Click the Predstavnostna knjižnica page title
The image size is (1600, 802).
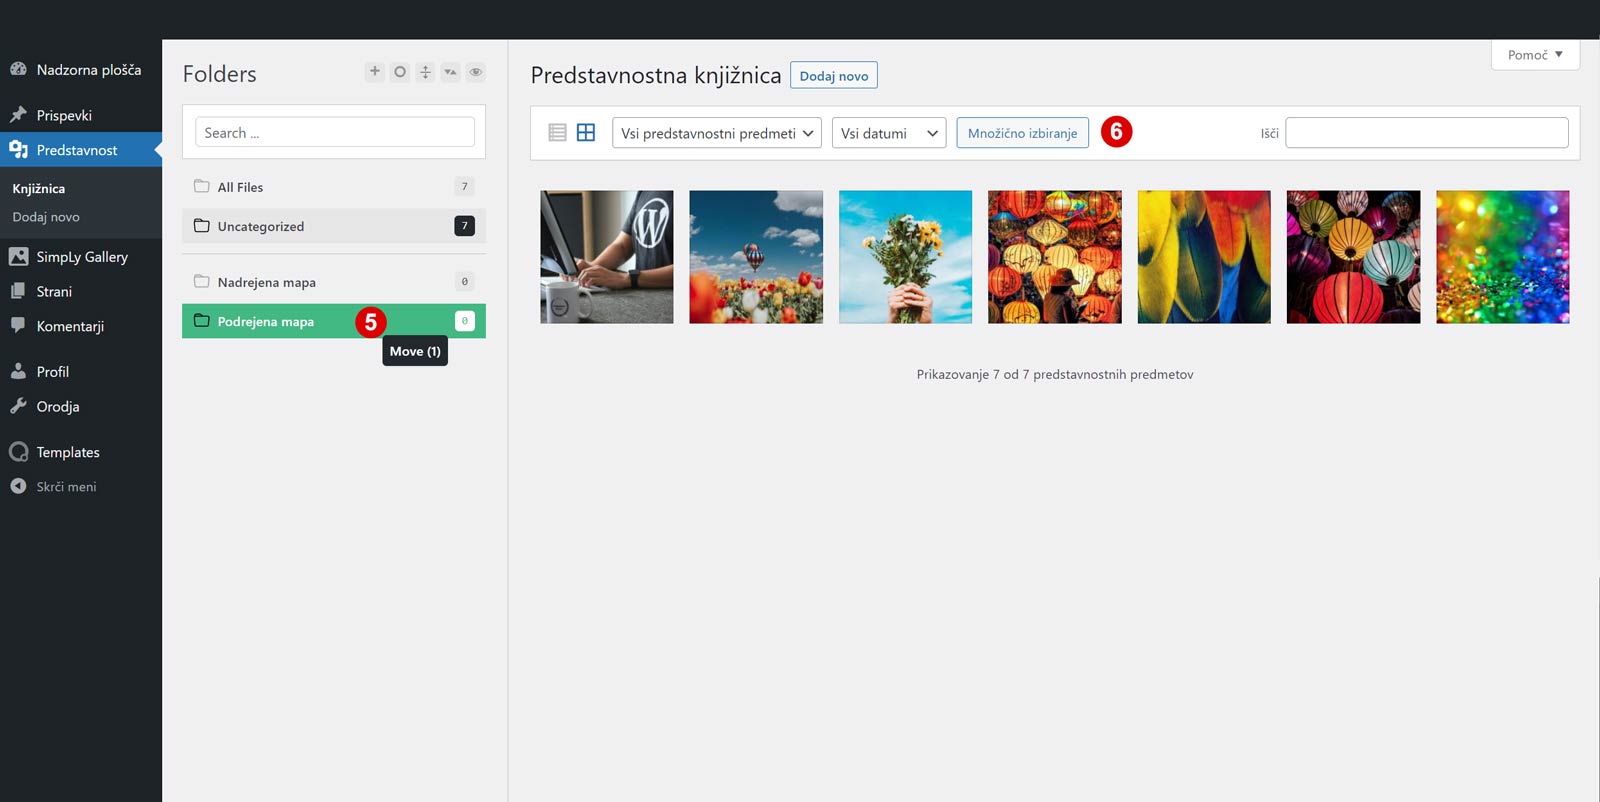[x=656, y=75]
